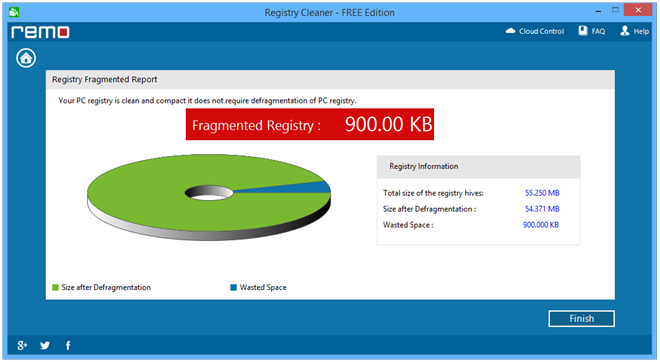Open the Help menu

pyautogui.click(x=634, y=31)
